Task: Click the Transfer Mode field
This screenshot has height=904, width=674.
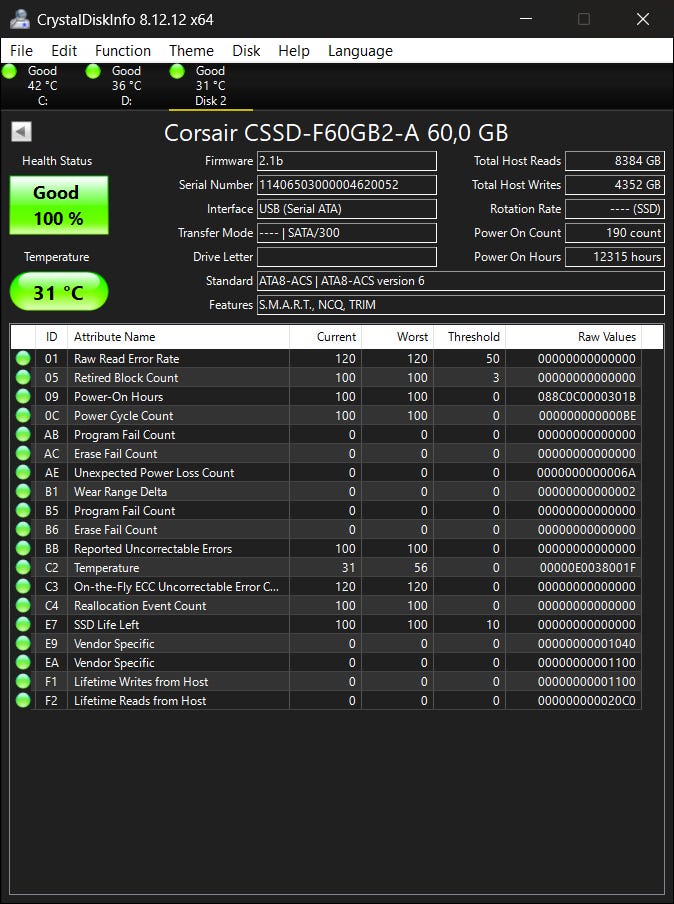Action: pyautogui.click(x=347, y=233)
